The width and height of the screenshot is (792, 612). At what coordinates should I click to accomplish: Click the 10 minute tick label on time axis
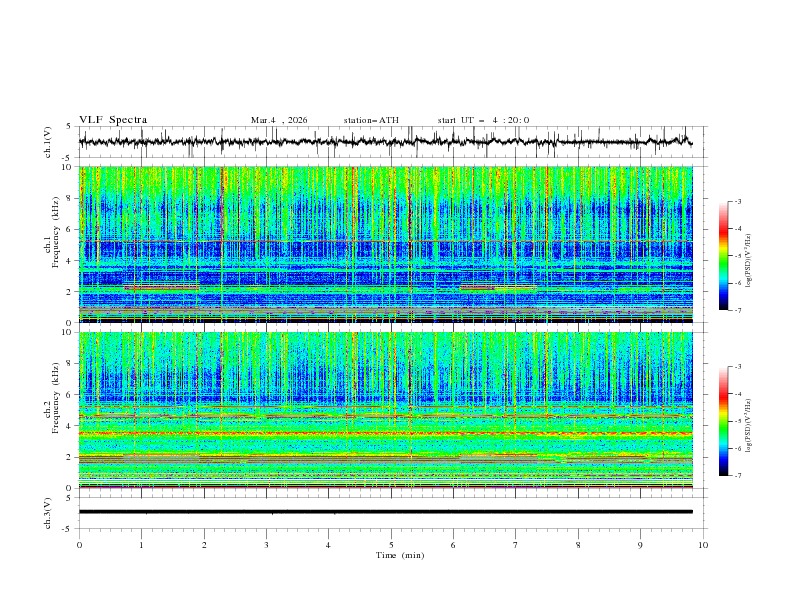click(703, 545)
